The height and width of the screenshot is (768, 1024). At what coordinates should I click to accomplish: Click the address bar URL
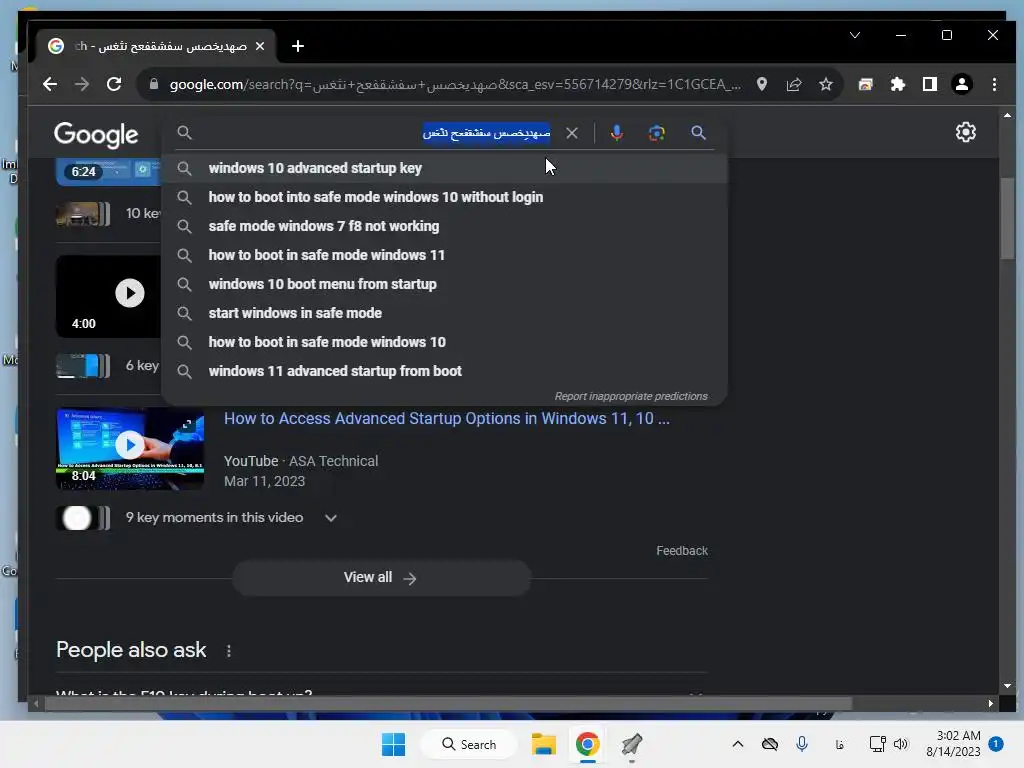click(x=455, y=84)
